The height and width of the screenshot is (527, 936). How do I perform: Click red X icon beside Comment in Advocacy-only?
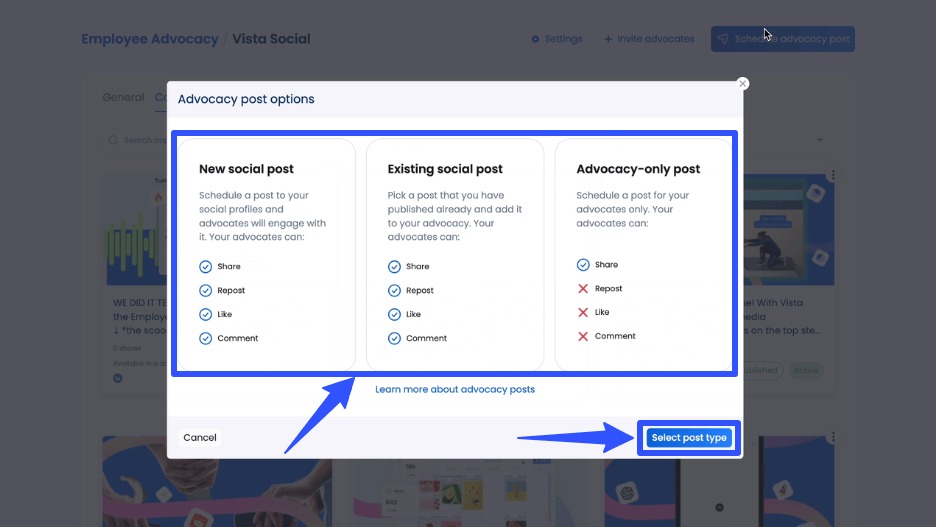583,337
